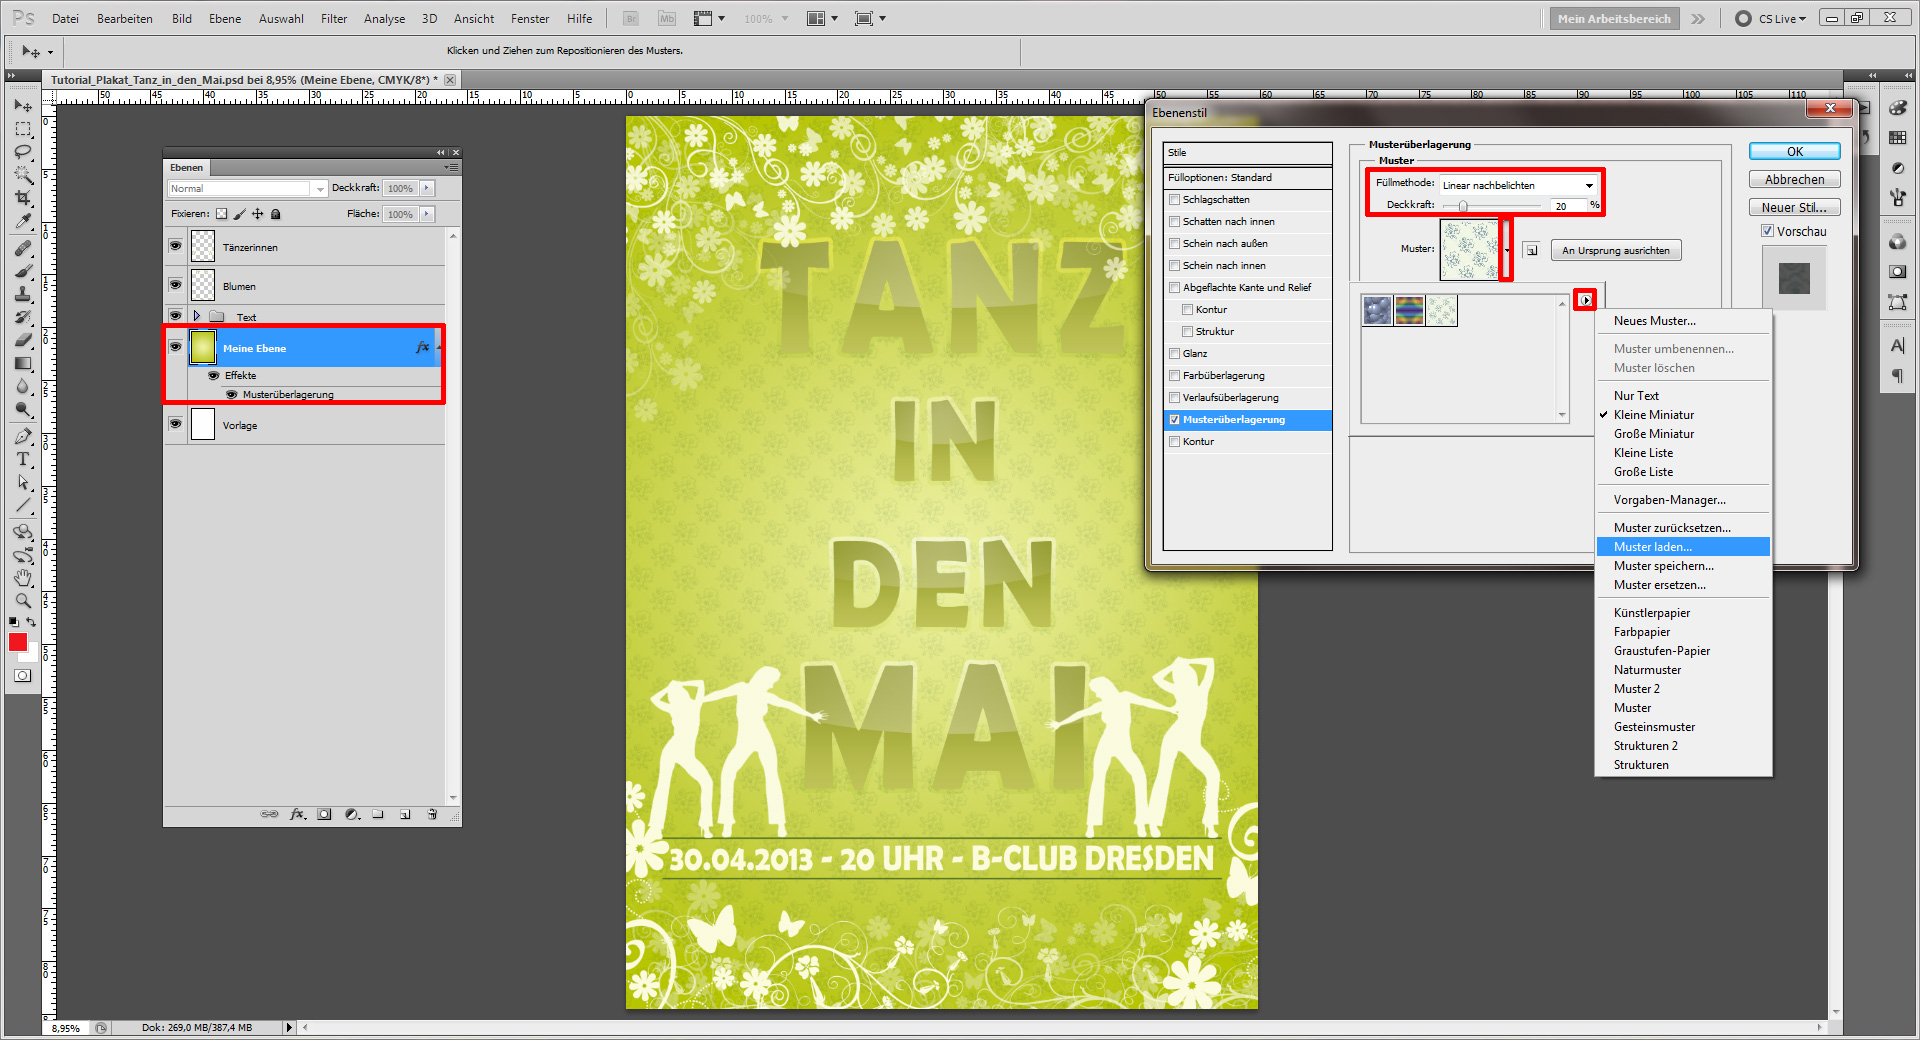This screenshot has height=1040, width=1920.
Task: Open the Filter menu
Action: 334,18
